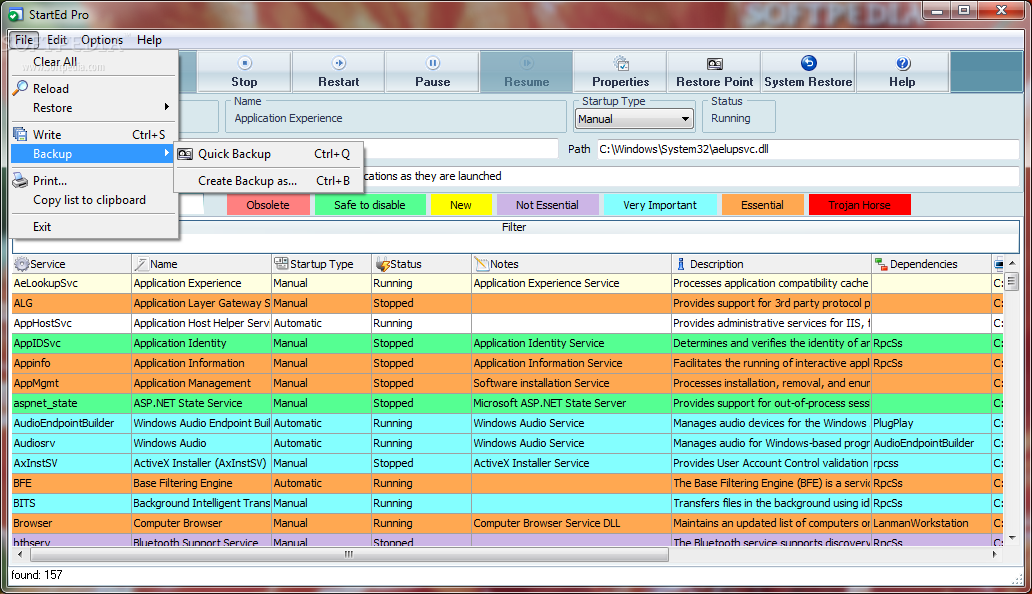
Task: Click the Pause toolbar button
Action: coord(432,72)
